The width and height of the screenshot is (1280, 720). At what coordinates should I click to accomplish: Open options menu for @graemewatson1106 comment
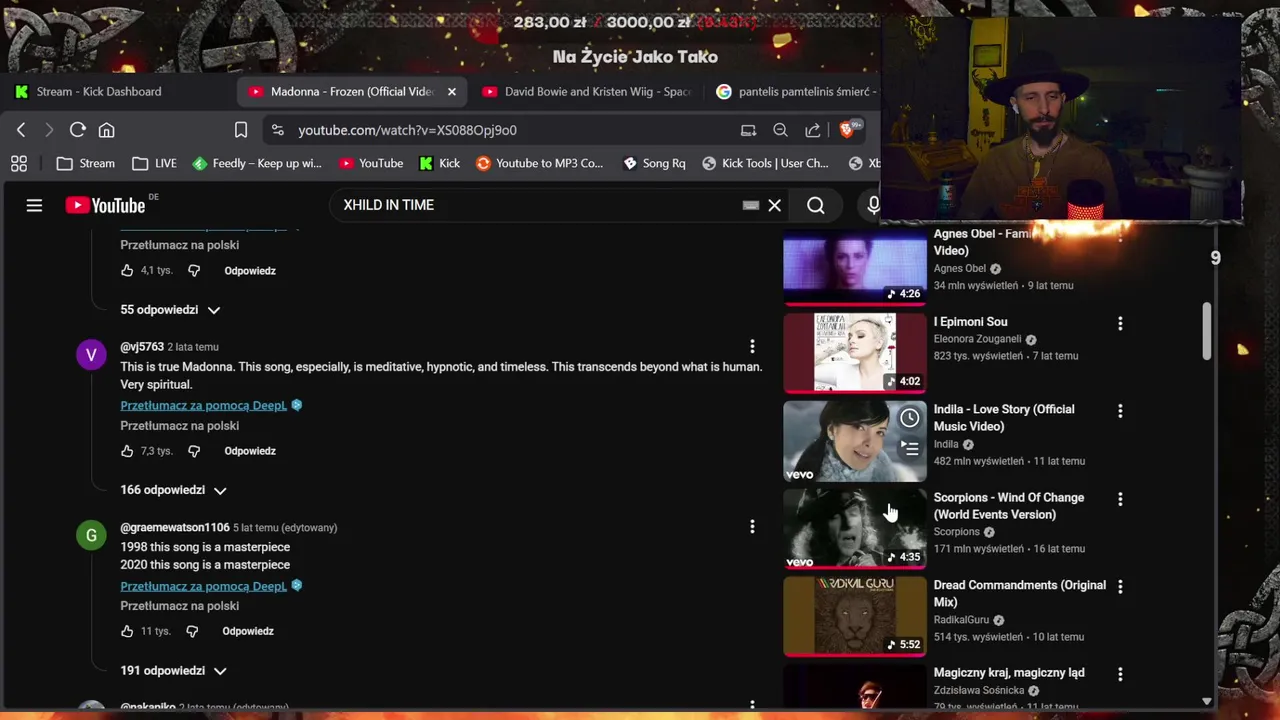752,526
